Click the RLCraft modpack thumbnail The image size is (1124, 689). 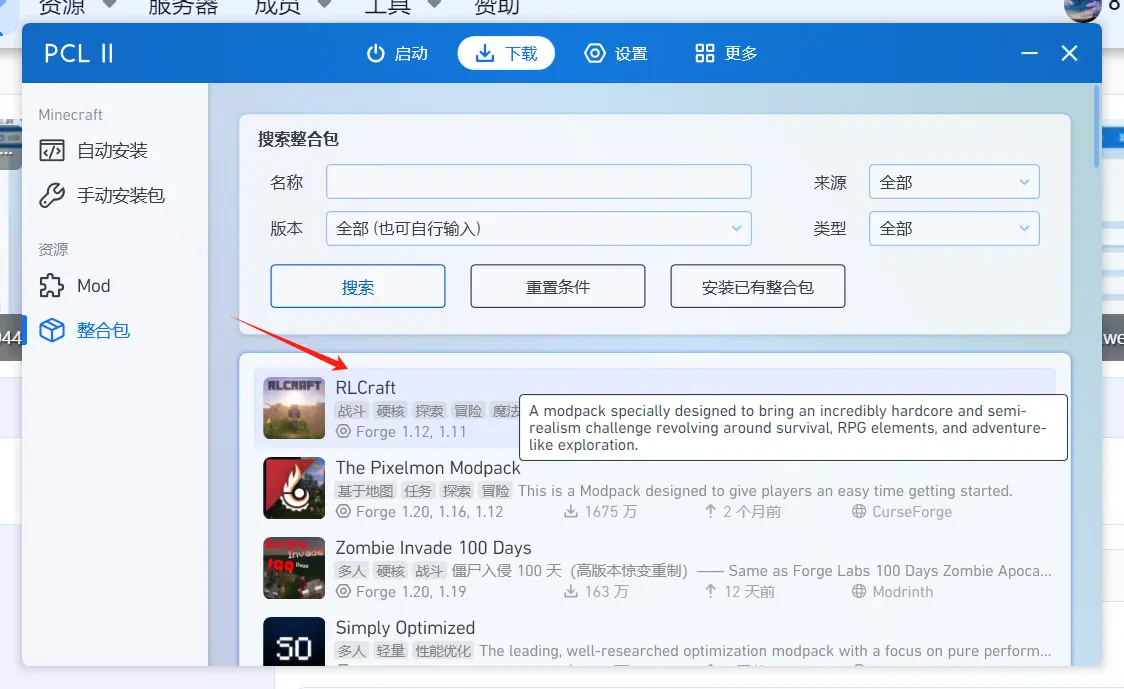click(x=294, y=407)
